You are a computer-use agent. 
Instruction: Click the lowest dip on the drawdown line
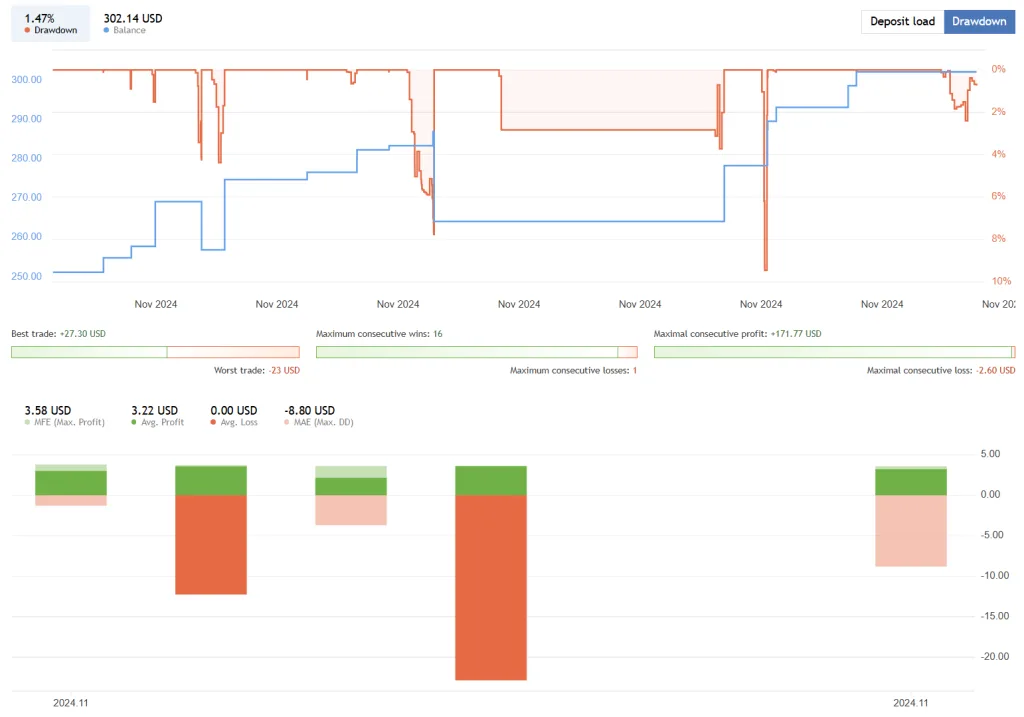[x=765, y=267]
